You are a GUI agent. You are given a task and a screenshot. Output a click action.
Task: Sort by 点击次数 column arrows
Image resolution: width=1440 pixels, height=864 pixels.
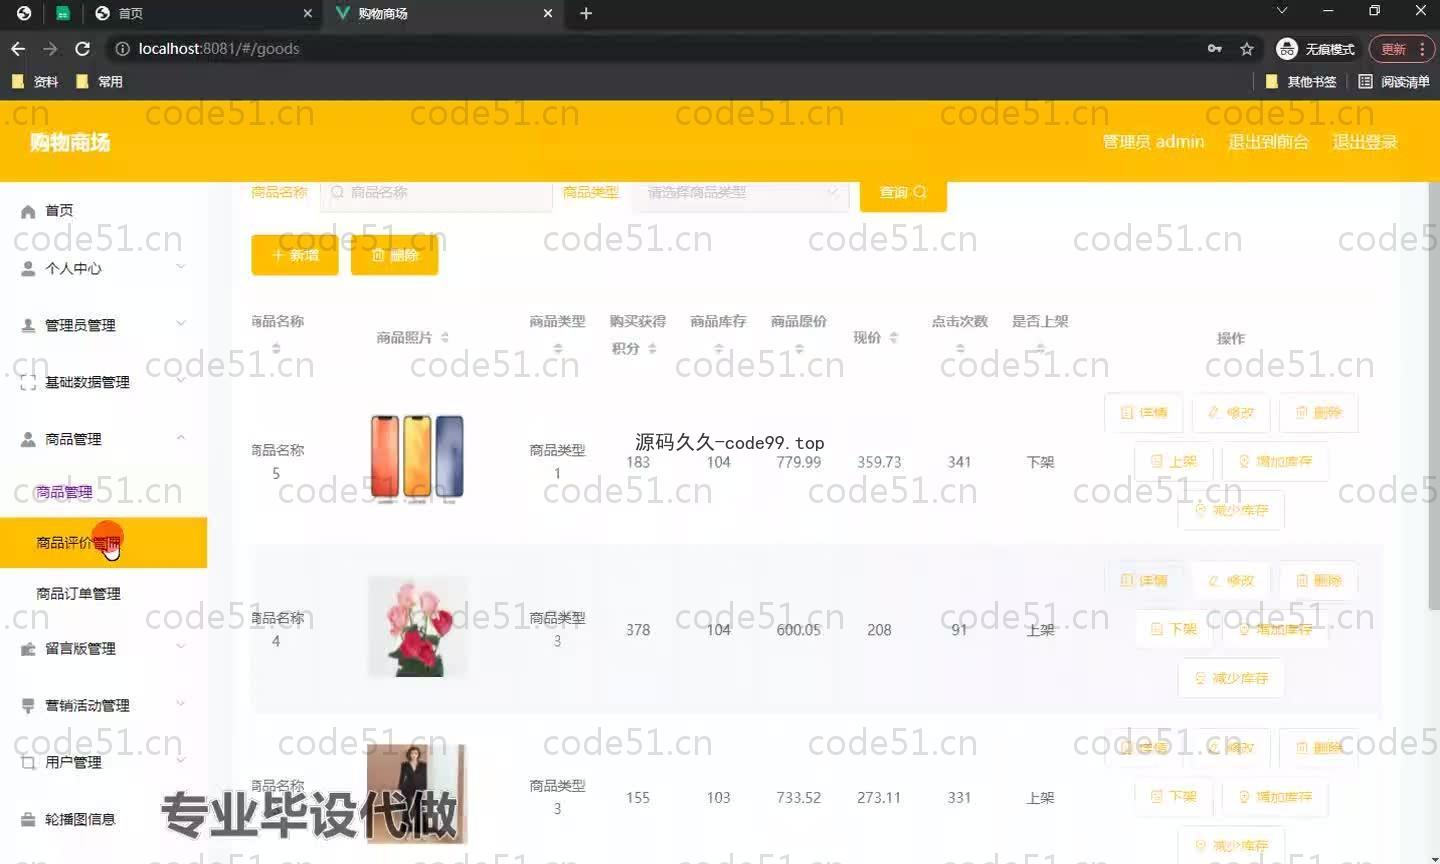(960, 348)
